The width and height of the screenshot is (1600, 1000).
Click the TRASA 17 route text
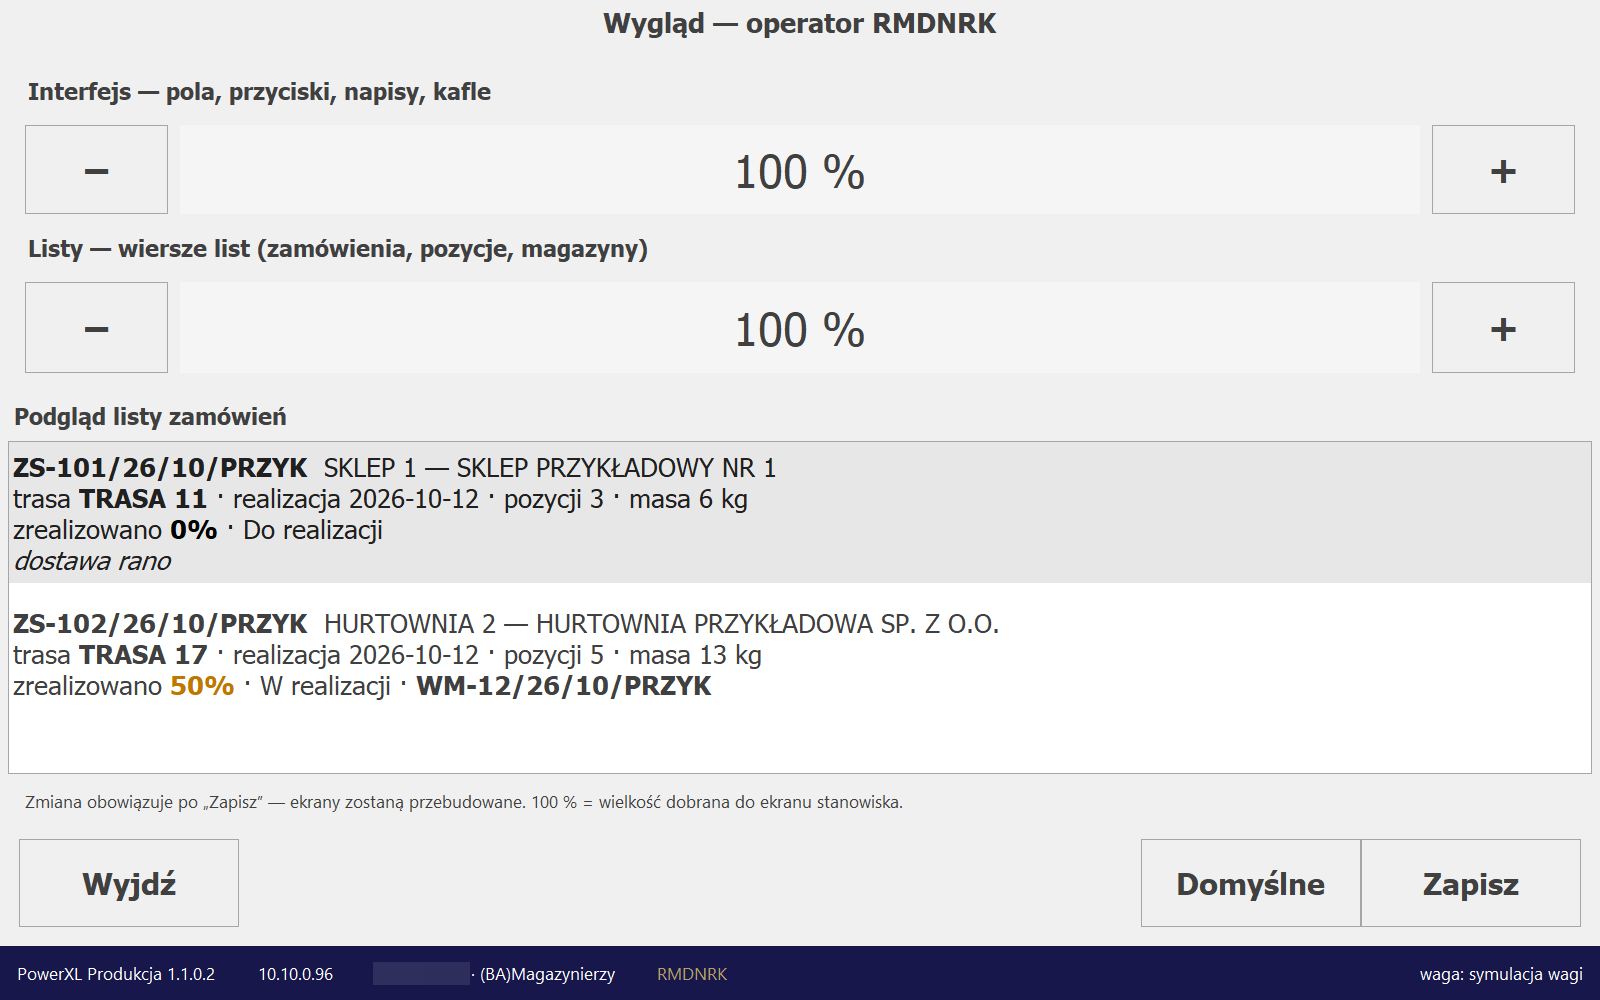click(x=143, y=655)
